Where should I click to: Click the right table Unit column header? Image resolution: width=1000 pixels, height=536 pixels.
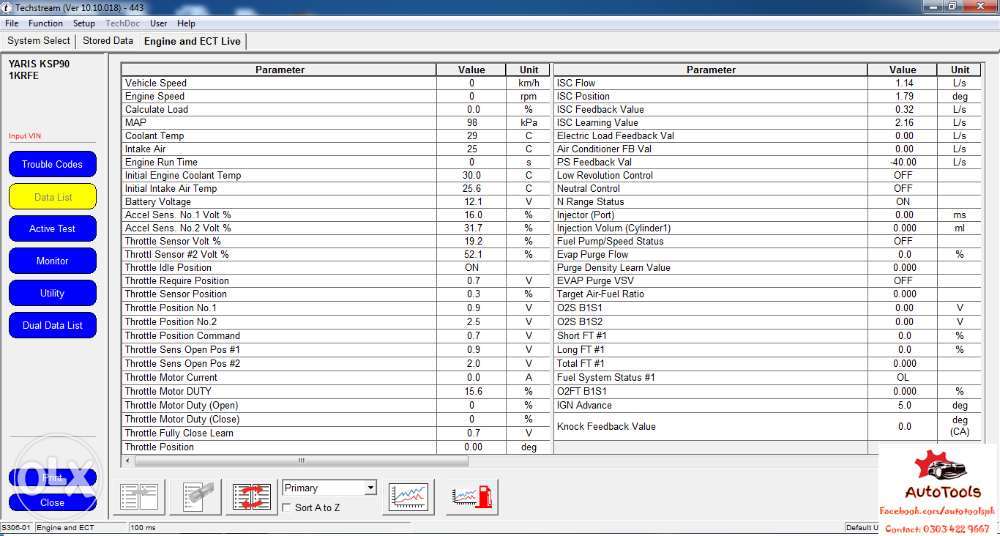point(960,70)
